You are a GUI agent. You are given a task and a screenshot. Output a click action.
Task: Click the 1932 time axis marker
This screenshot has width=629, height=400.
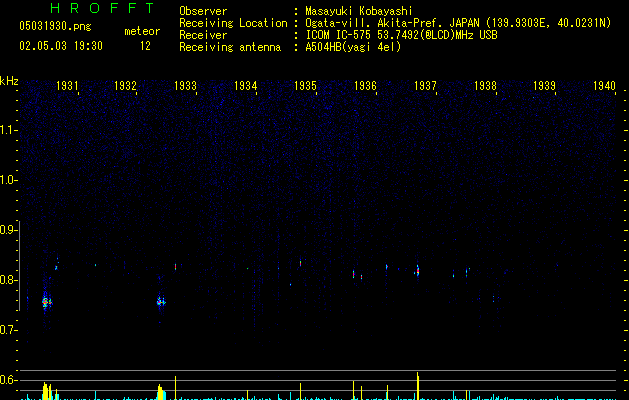pyautogui.click(x=126, y=86)
